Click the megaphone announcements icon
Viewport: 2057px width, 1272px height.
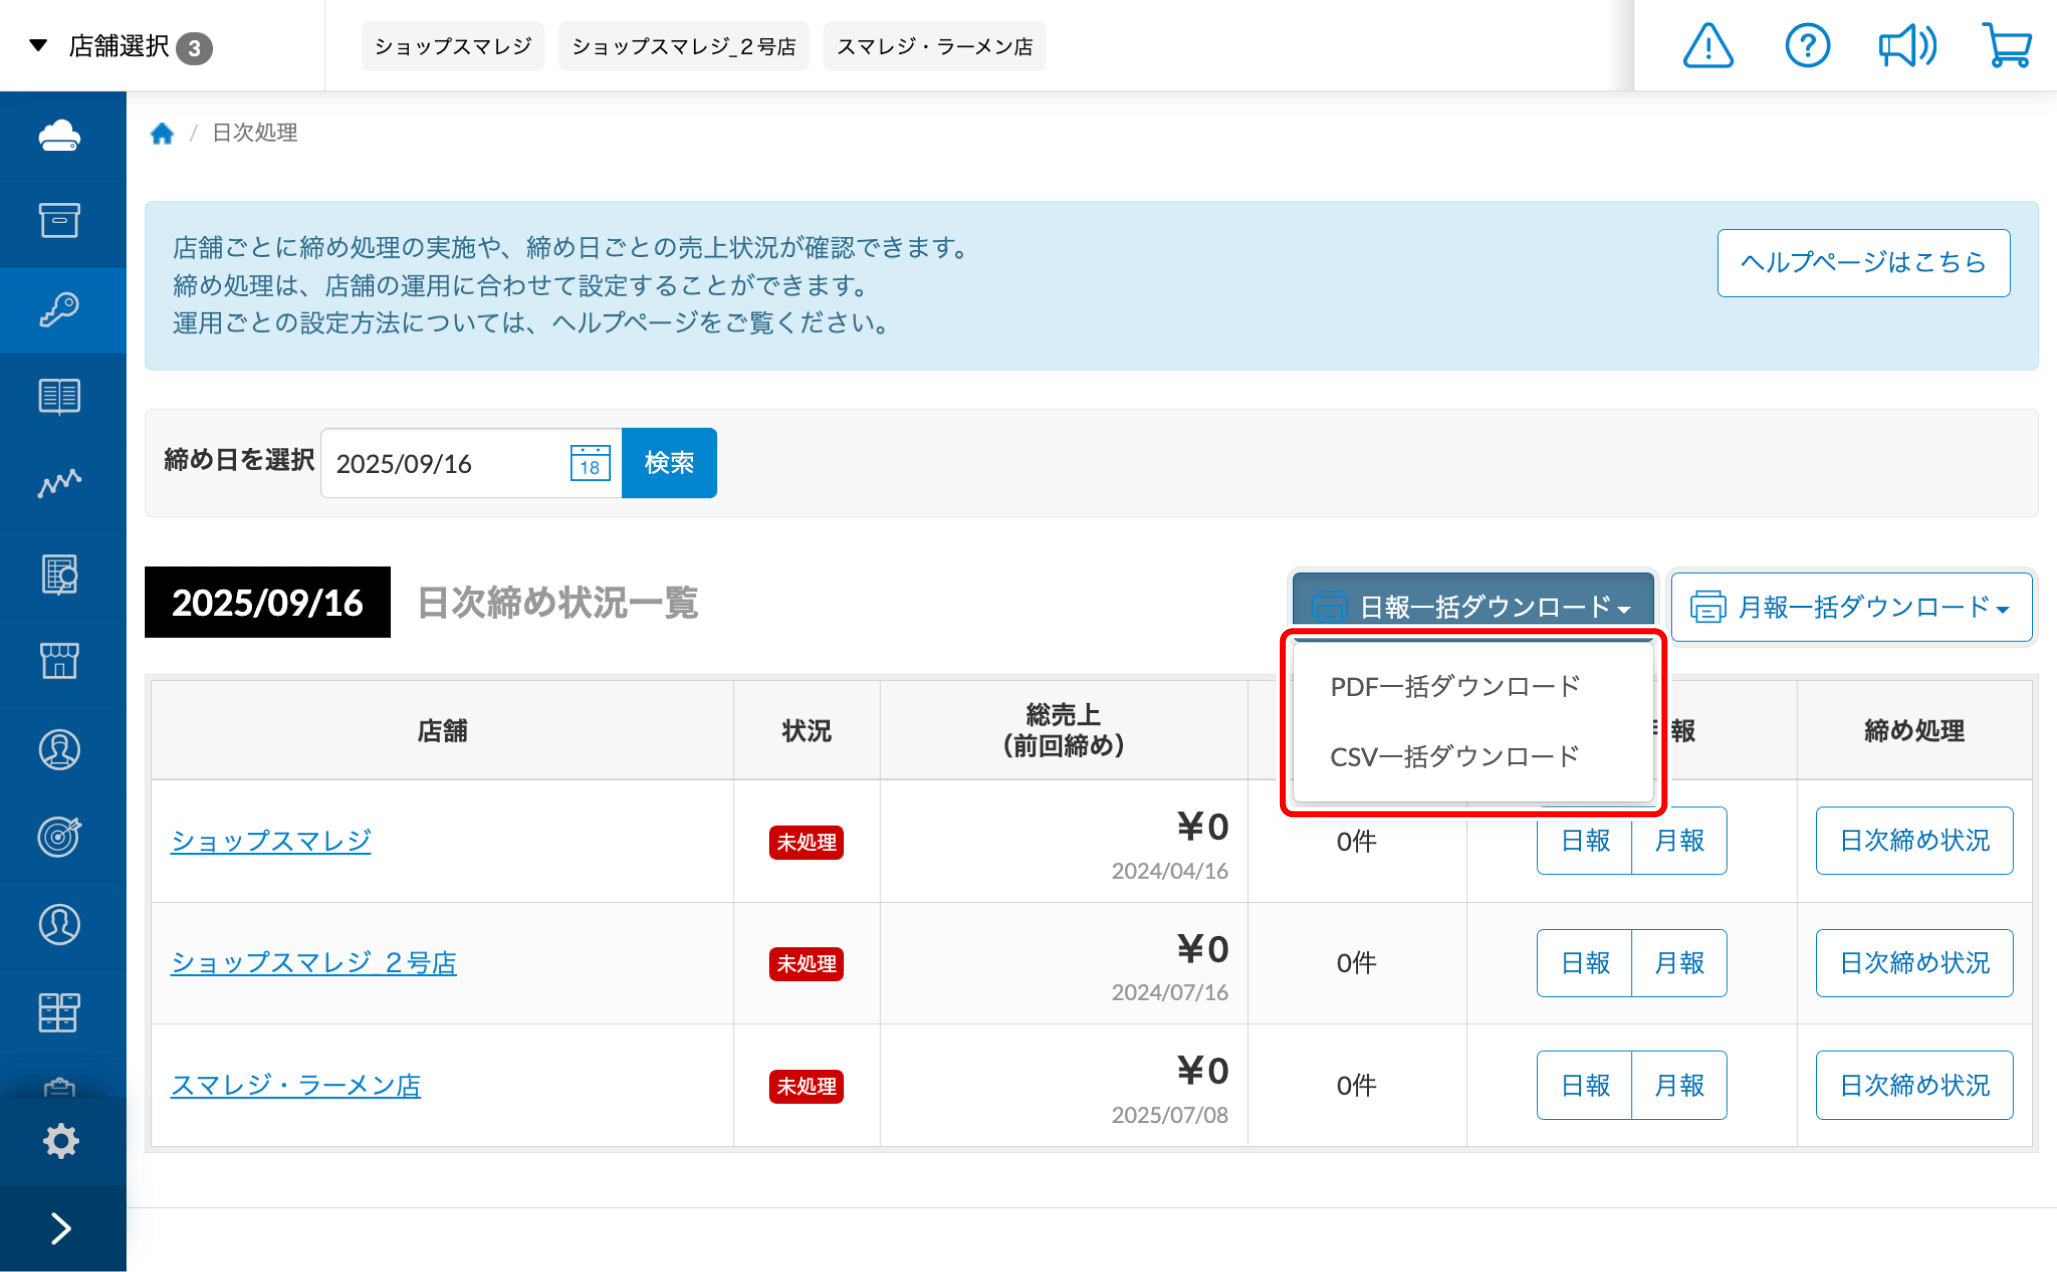(1906, 46)
